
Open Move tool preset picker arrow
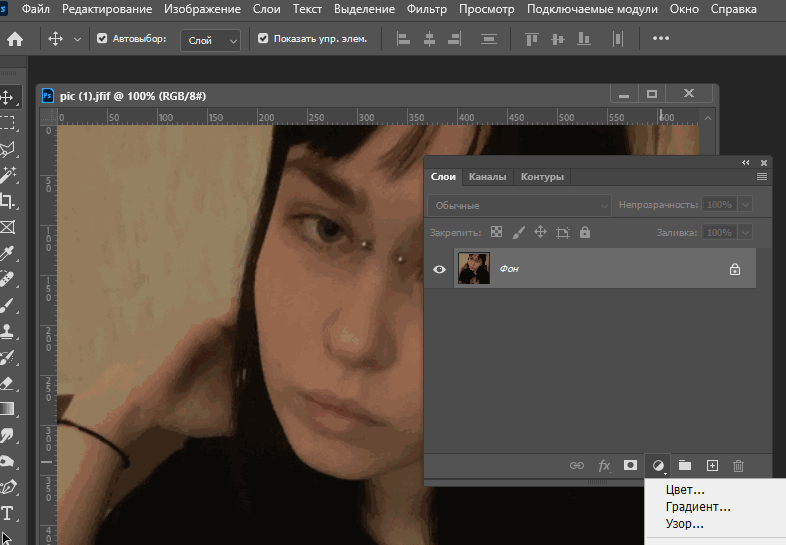click(77, 39)
